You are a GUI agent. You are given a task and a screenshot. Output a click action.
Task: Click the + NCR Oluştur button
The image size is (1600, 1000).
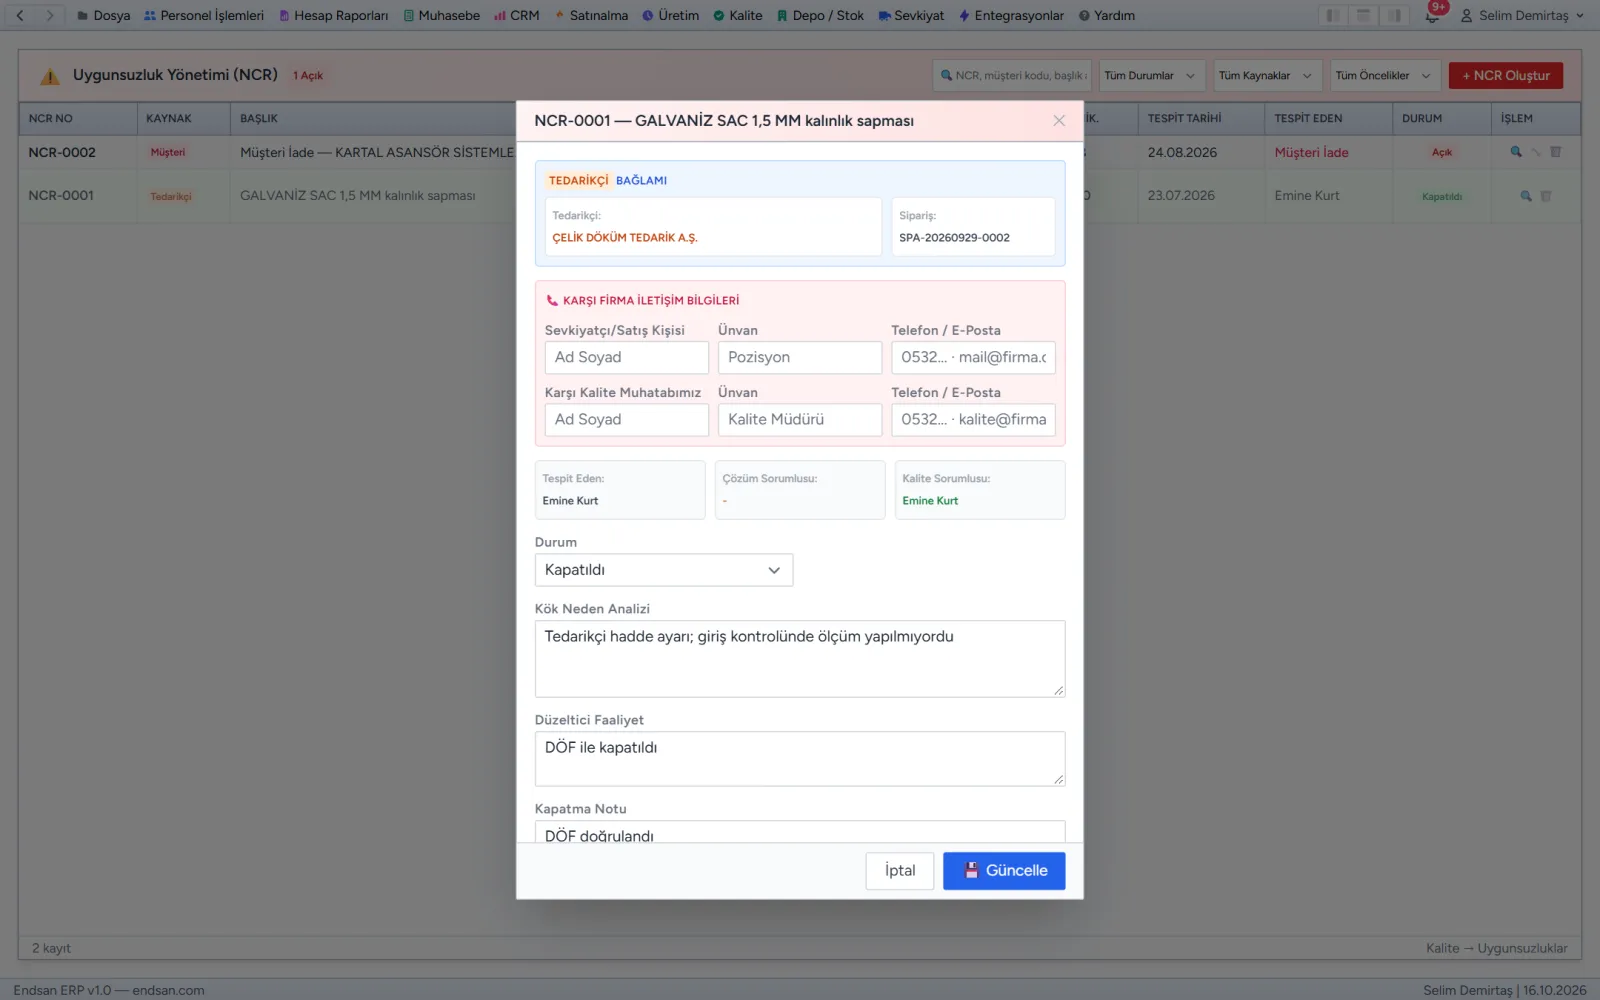(x=1506, y=76)
